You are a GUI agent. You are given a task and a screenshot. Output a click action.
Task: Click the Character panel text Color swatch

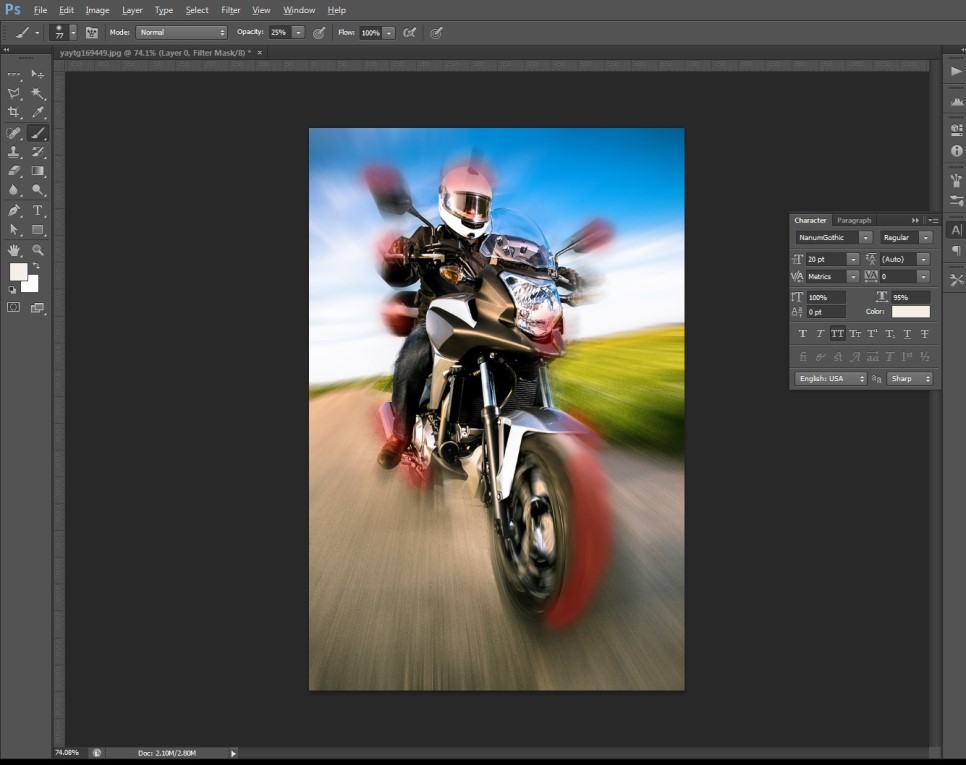pyautogui.click(x=910, y=312)
